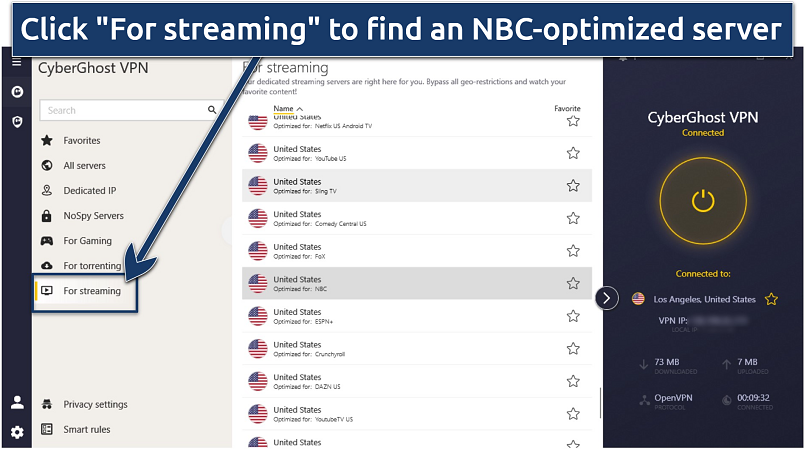Sort servers by the Name column header
Viewport: 806px width, 450px height.
point(288,108)
